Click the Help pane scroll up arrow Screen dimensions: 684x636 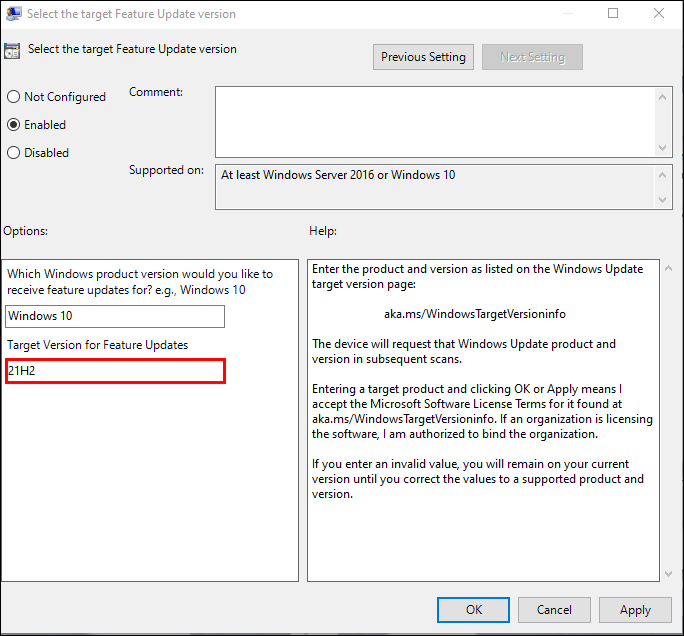(668, 269)
